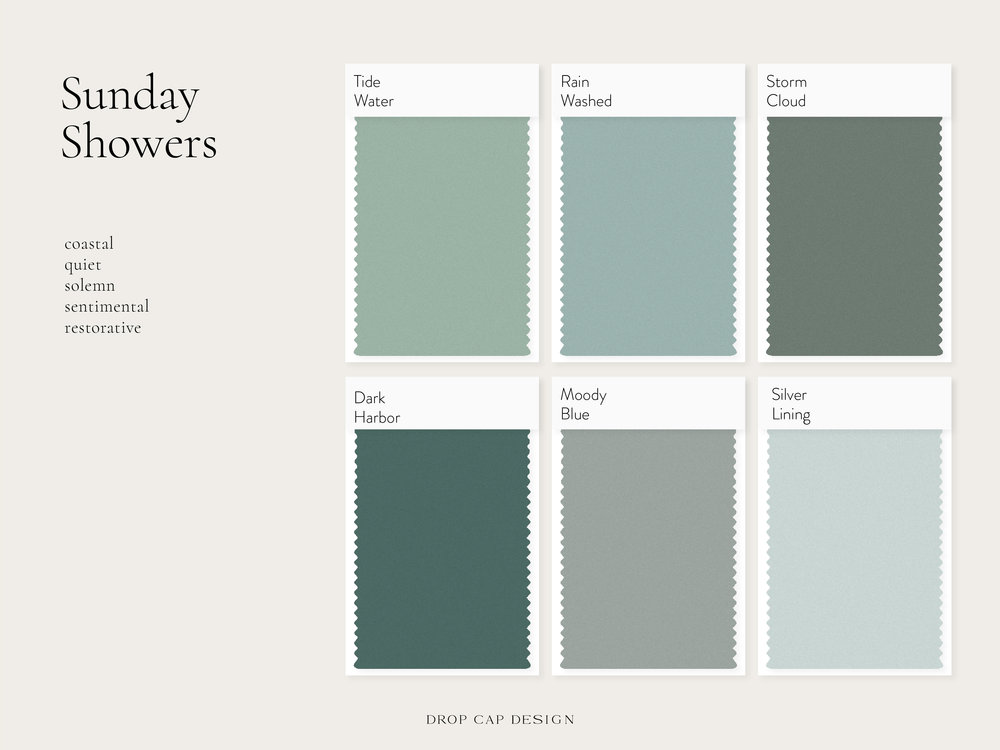
Task: Click the "Rain Washed" label text
Action: tap(586, 91)
